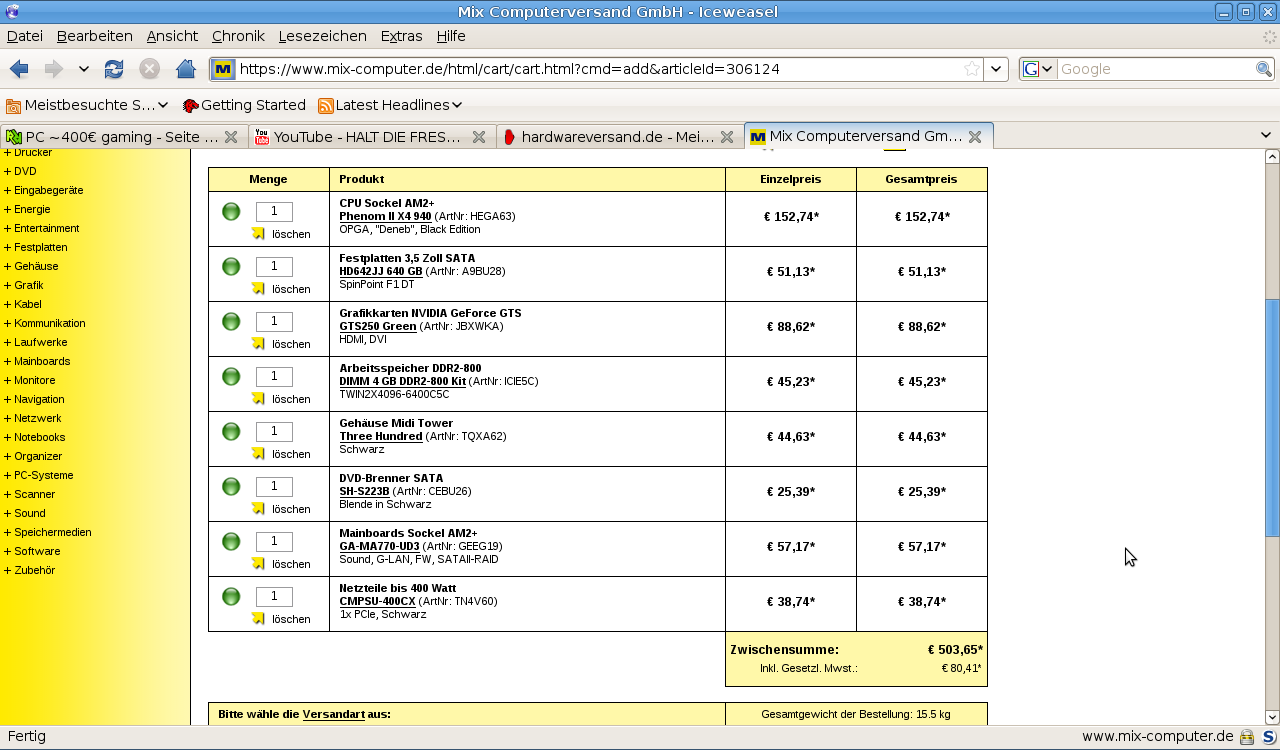The width and height of the screenshot is (1280, 750).
Task: Open the Bearbeiten menu
Action: [95, 36]
